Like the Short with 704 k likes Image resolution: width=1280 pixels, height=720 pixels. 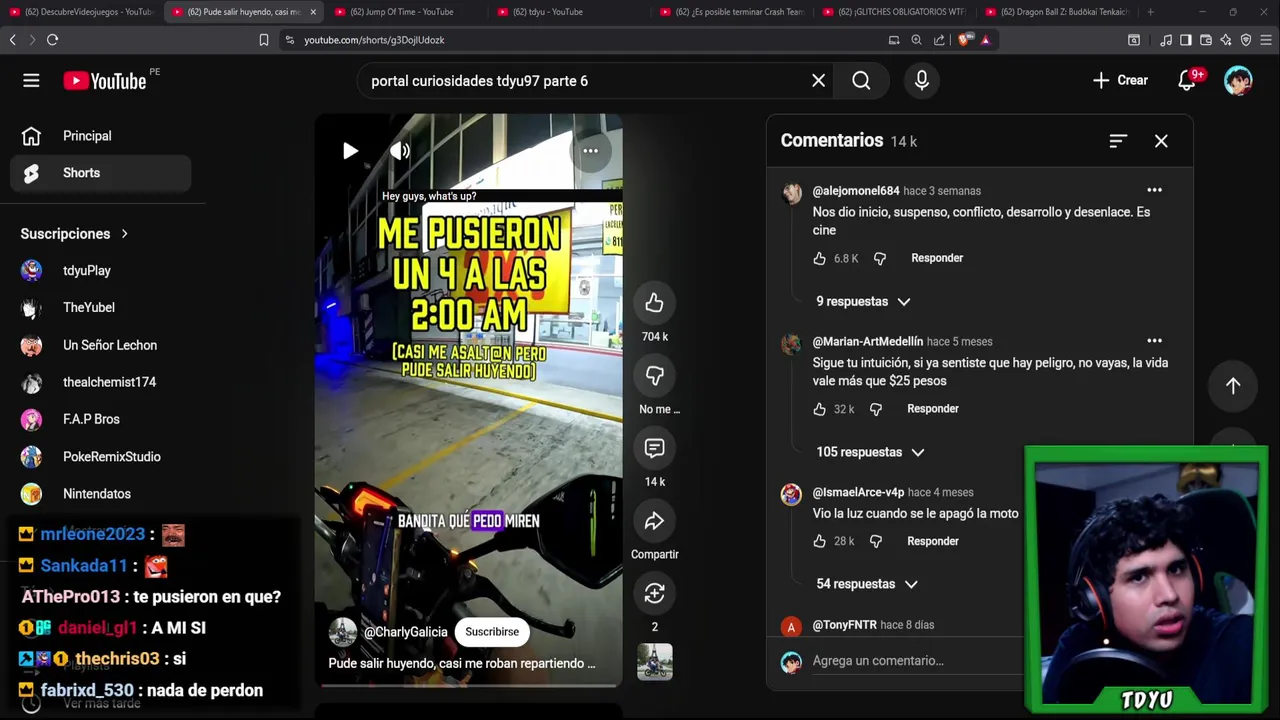[654, 303]
